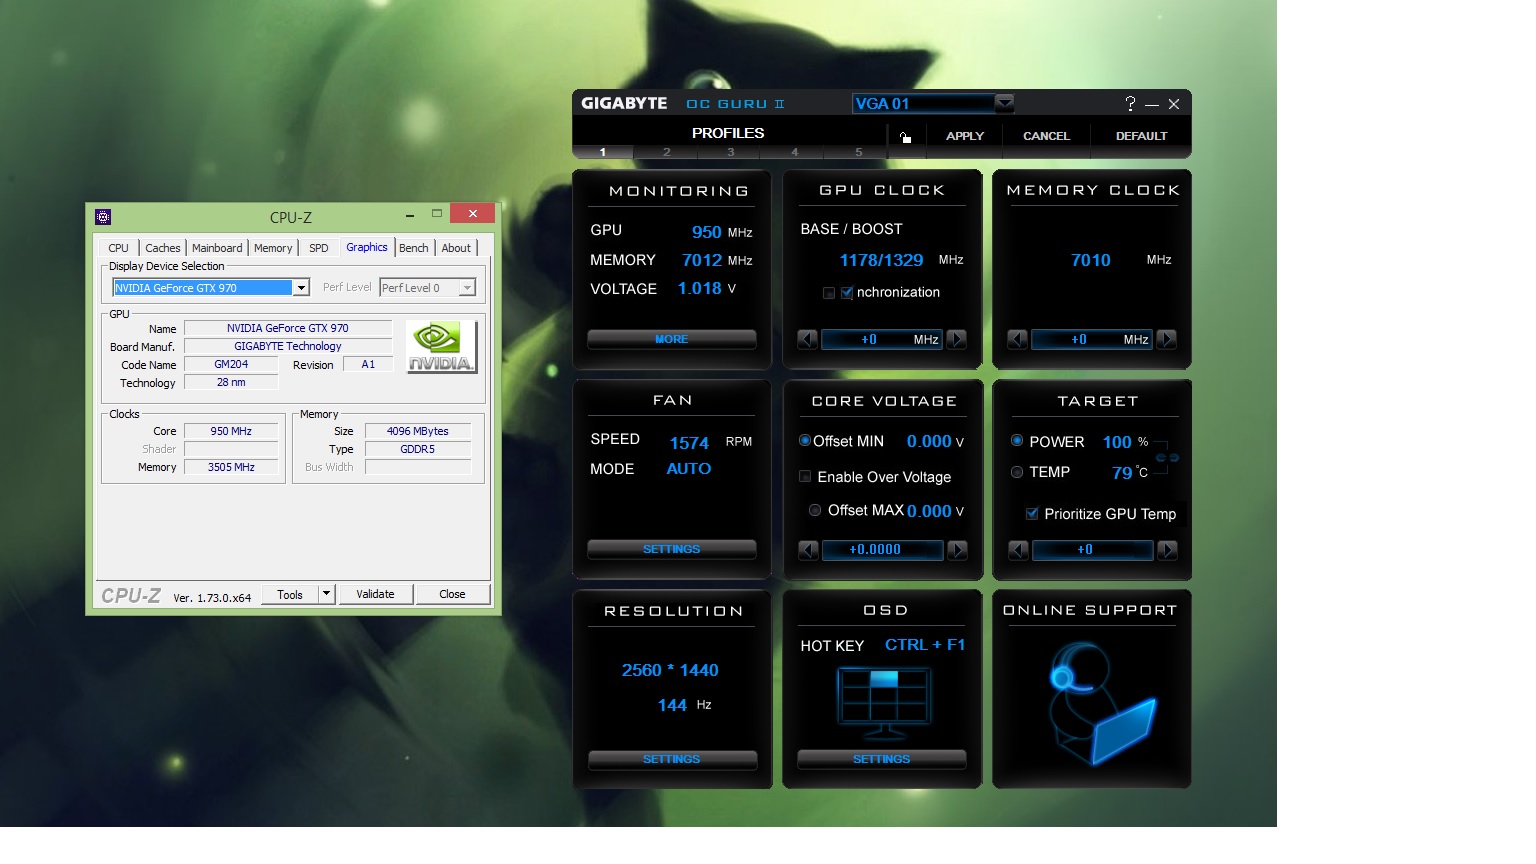Click the CANCEL button in OC Guru
1536x864 pixels.
coord(1046,136)
